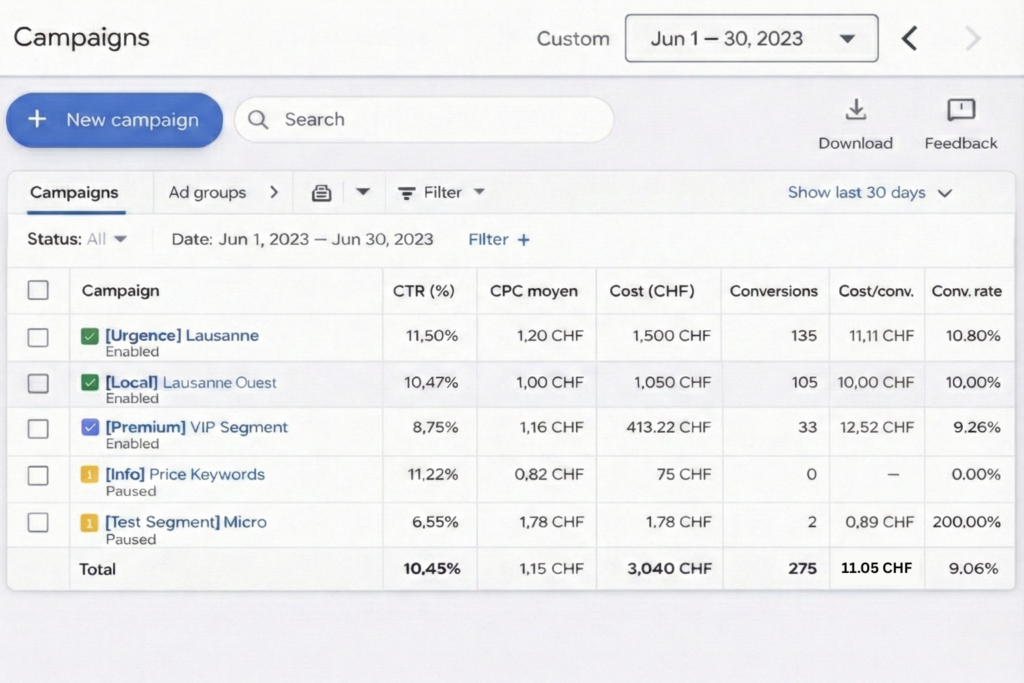Click paused status icon for Info Price Keywords
This screenshot has height=683, width=1024.
[90, 475]
